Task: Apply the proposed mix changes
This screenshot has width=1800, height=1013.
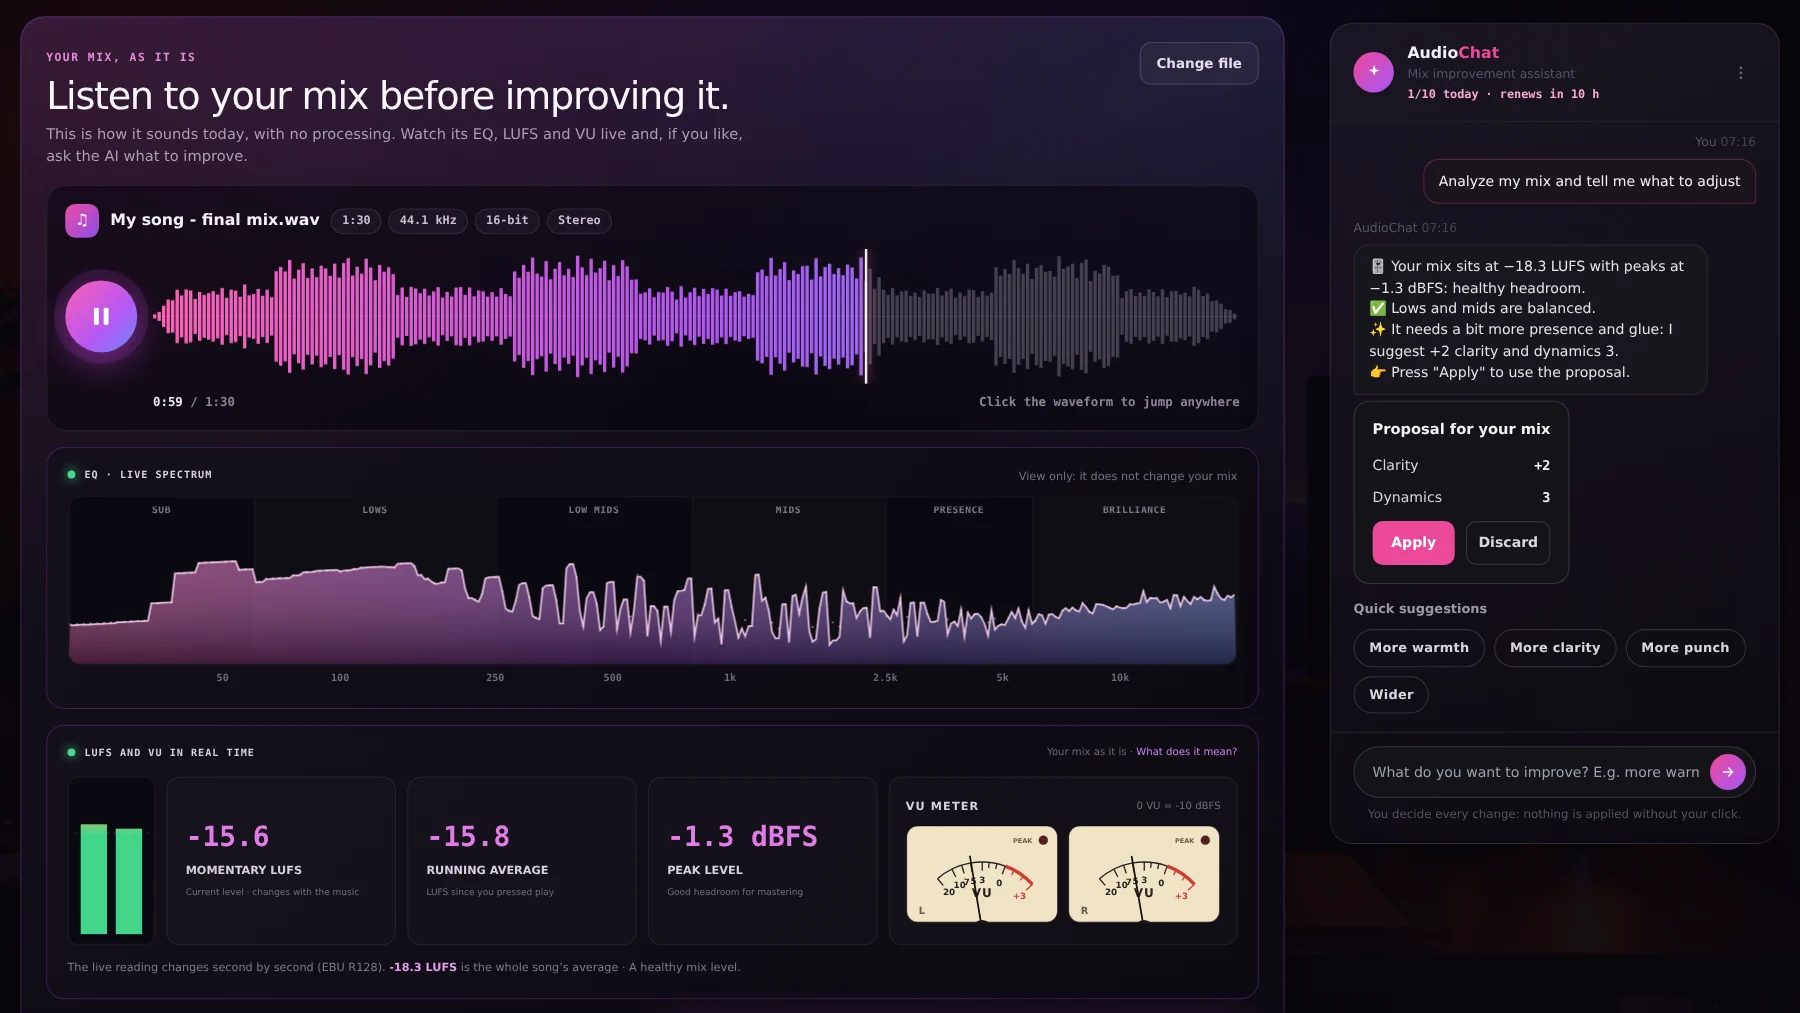Action: [x=1413, y=543]
